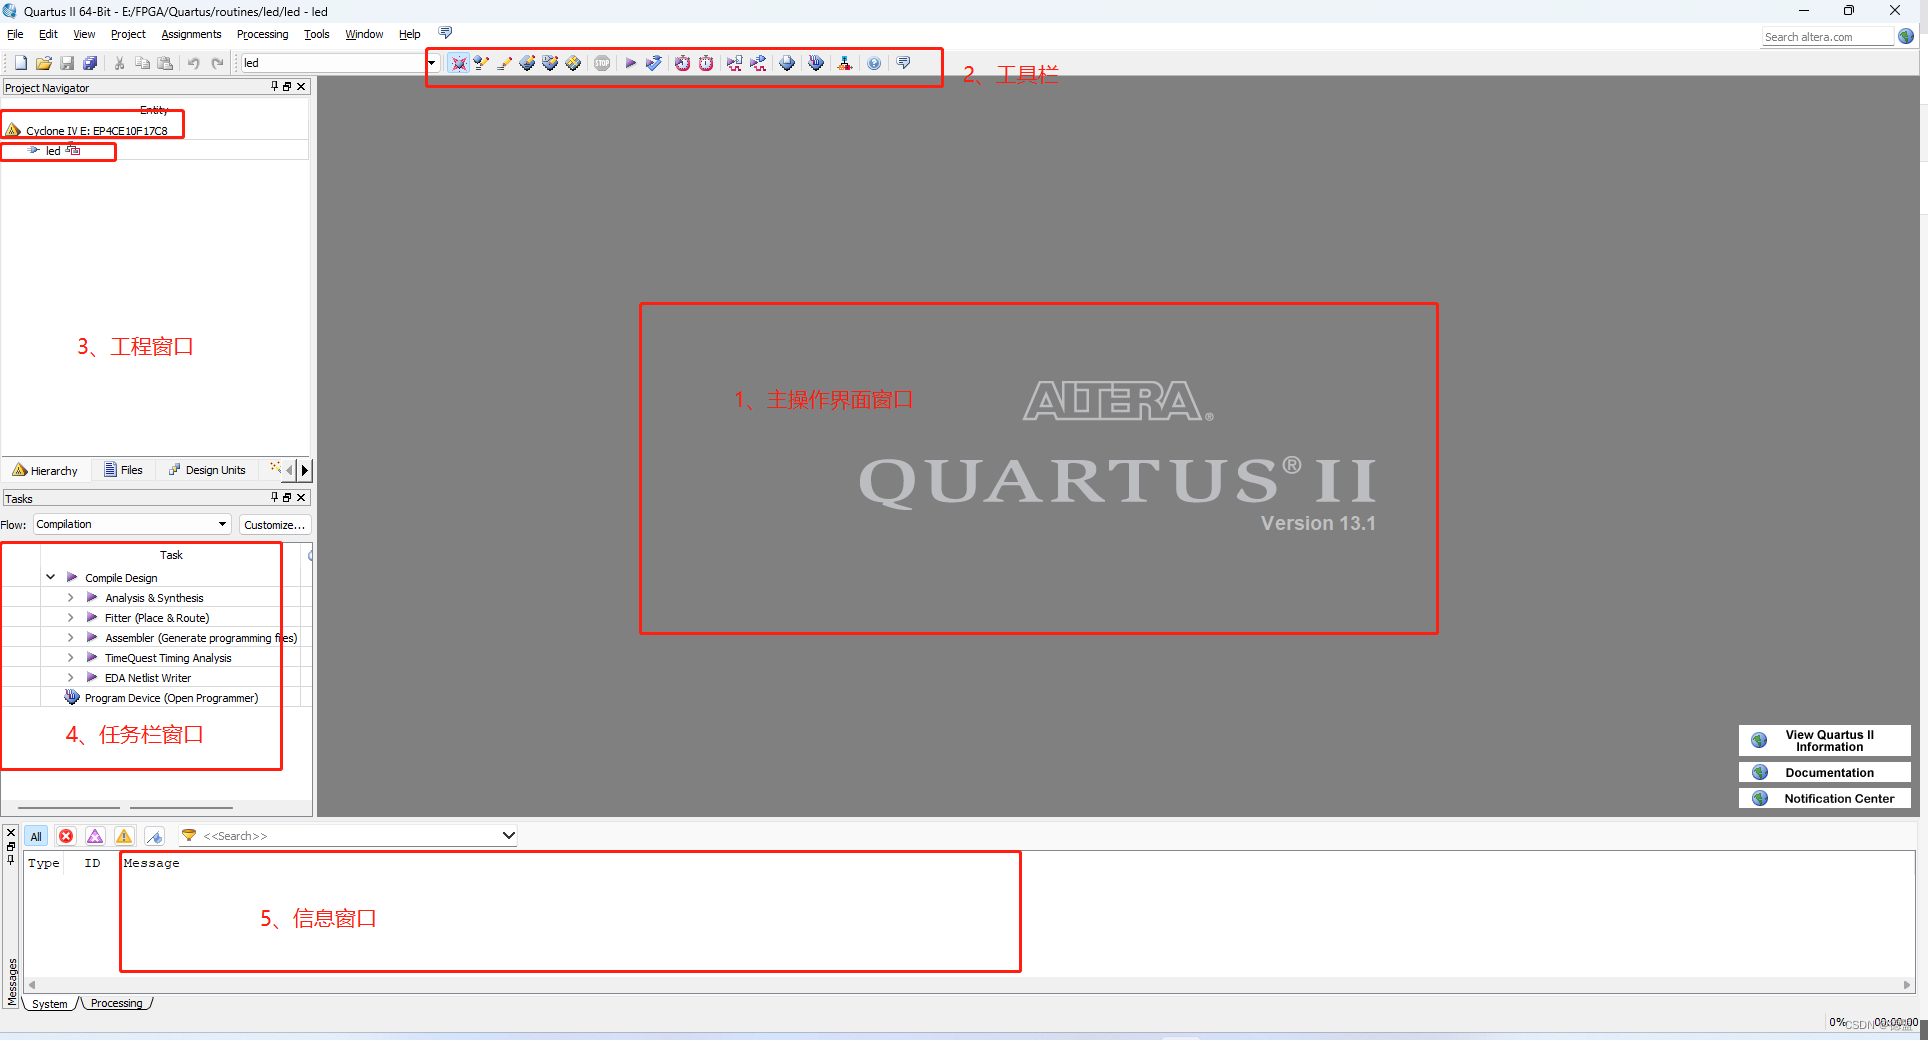
Task: Click the Paste clipboard icon
Action: 166,63
